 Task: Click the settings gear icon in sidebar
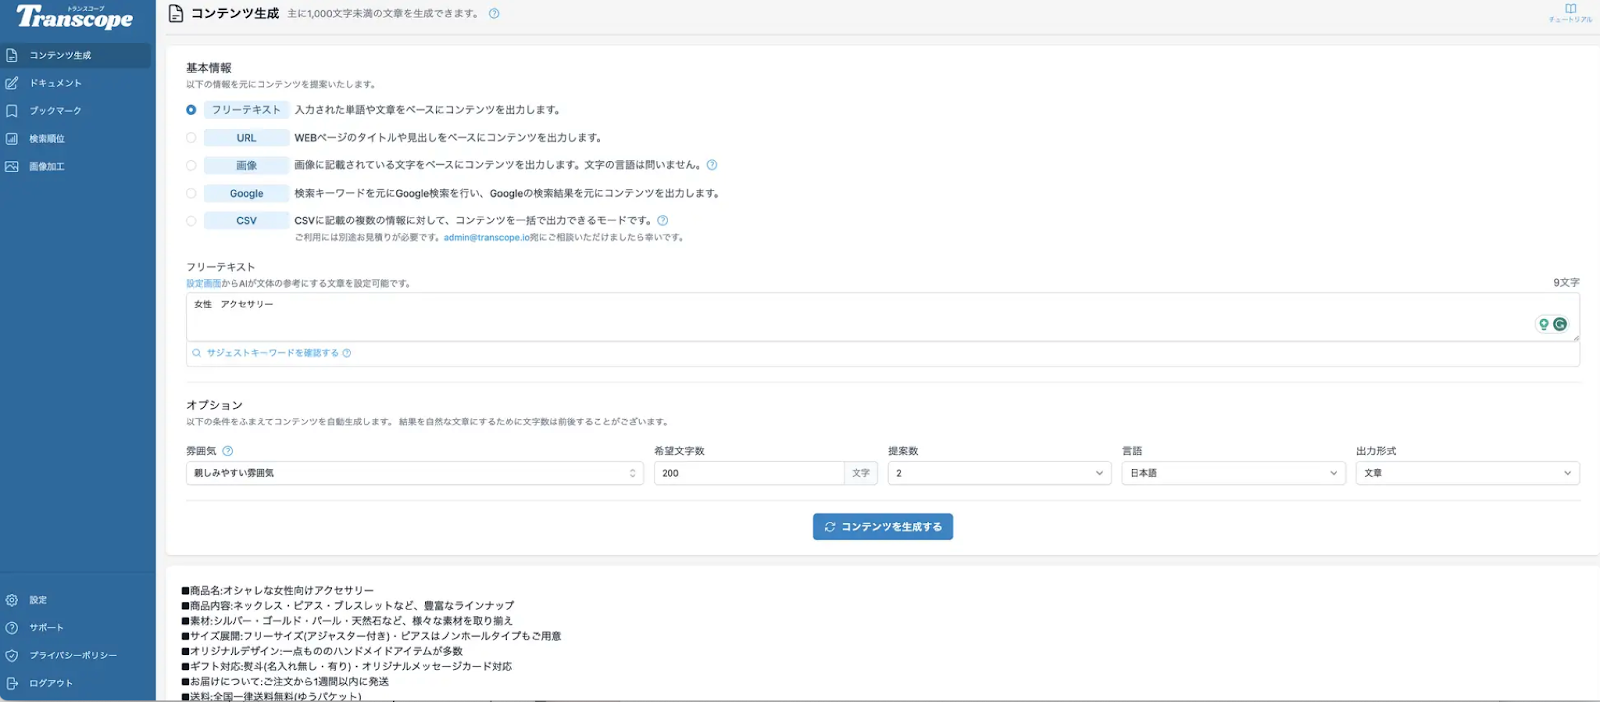coord(12,600)
